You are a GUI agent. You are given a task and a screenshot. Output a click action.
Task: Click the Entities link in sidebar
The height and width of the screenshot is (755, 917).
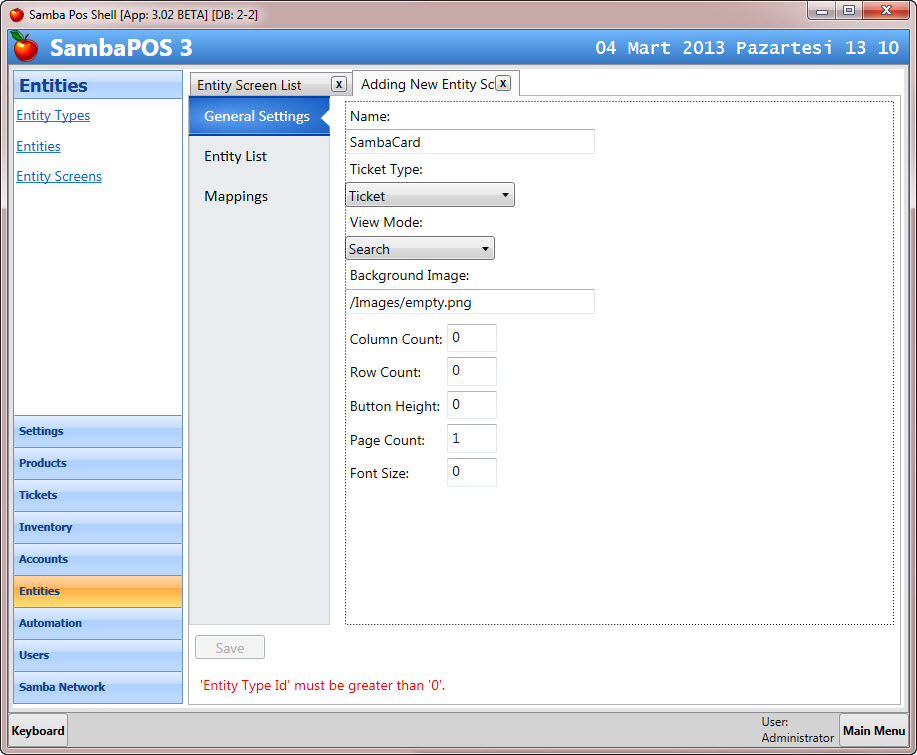[x=38, y=146]
